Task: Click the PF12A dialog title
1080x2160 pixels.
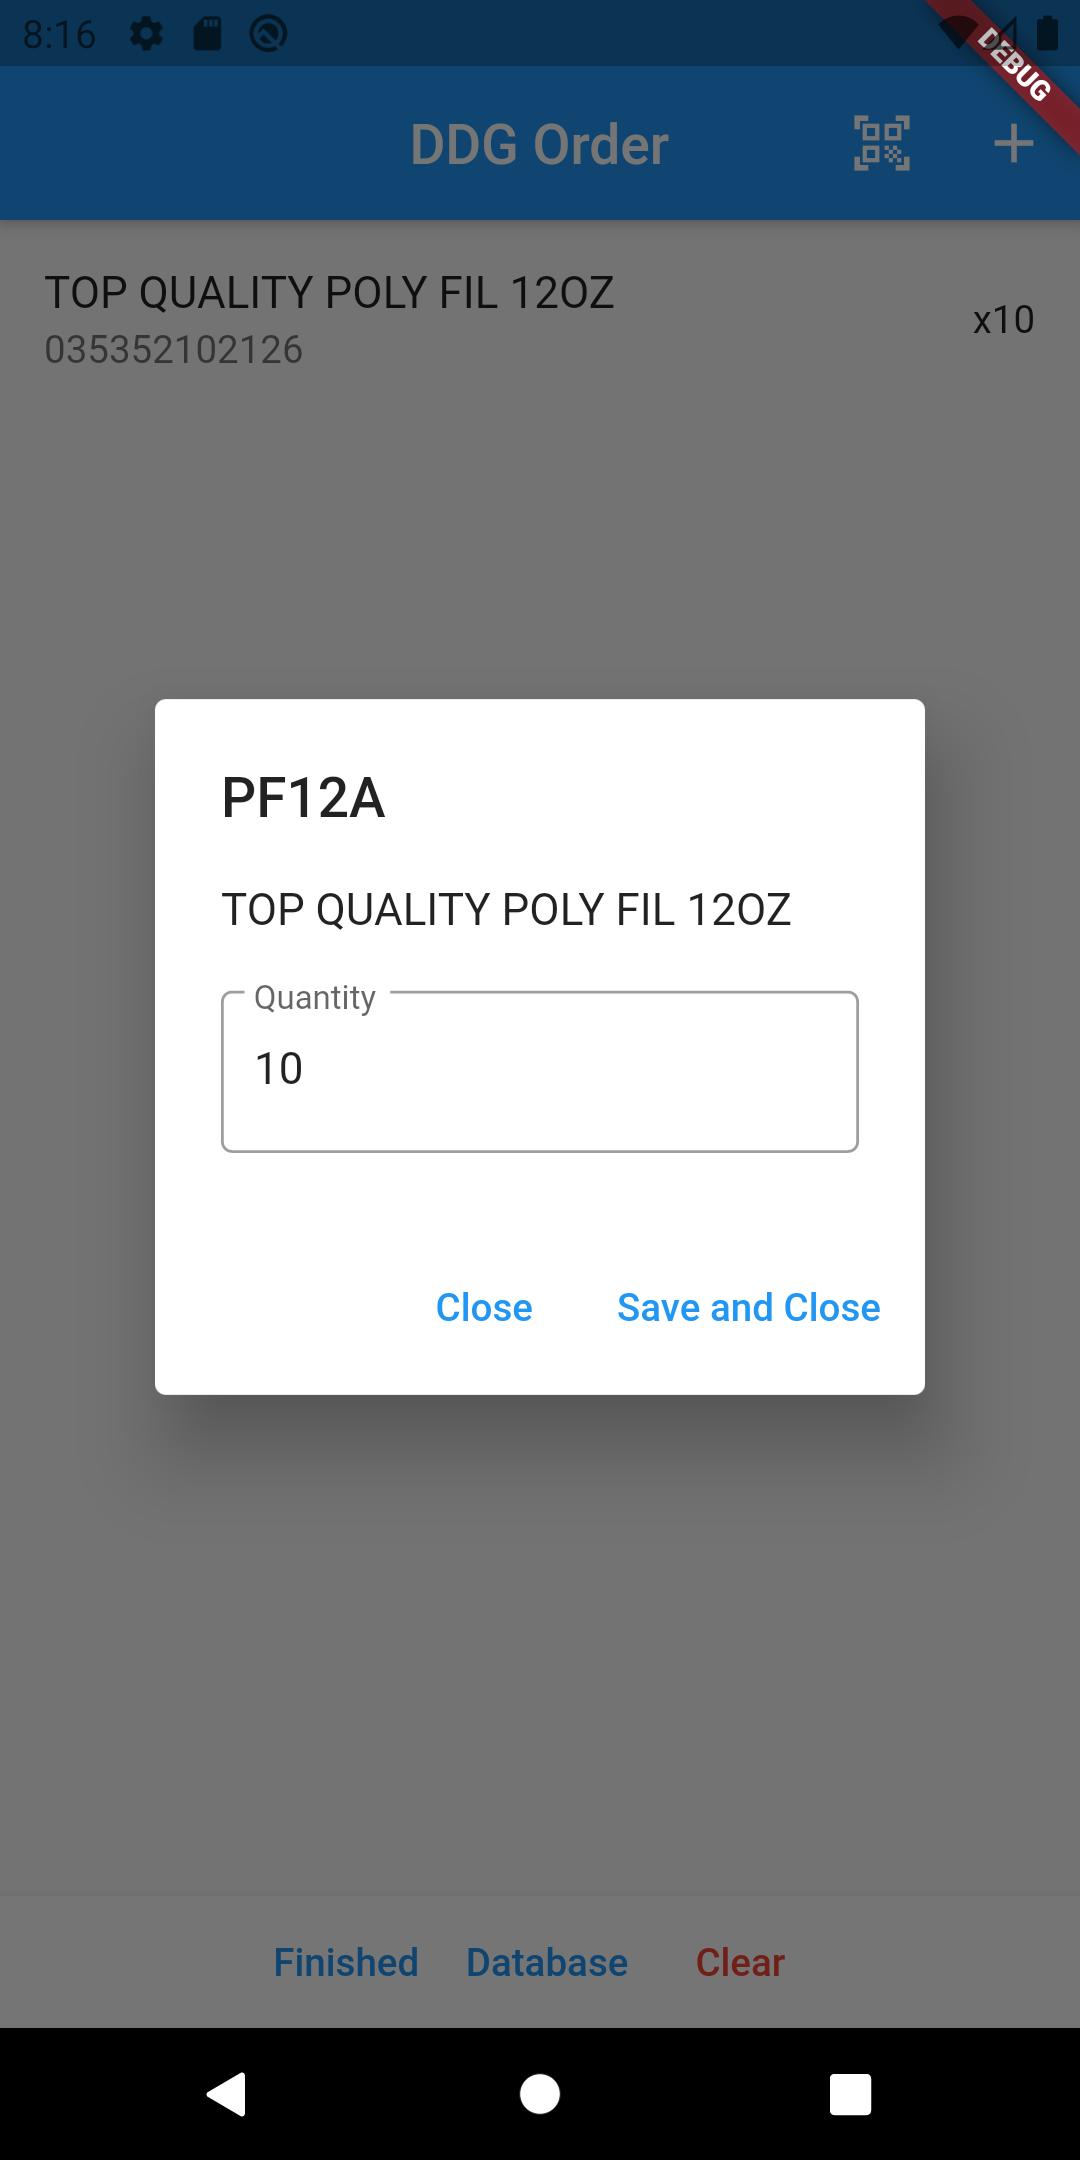Action: pyautogui.click(x=303, y=798)
